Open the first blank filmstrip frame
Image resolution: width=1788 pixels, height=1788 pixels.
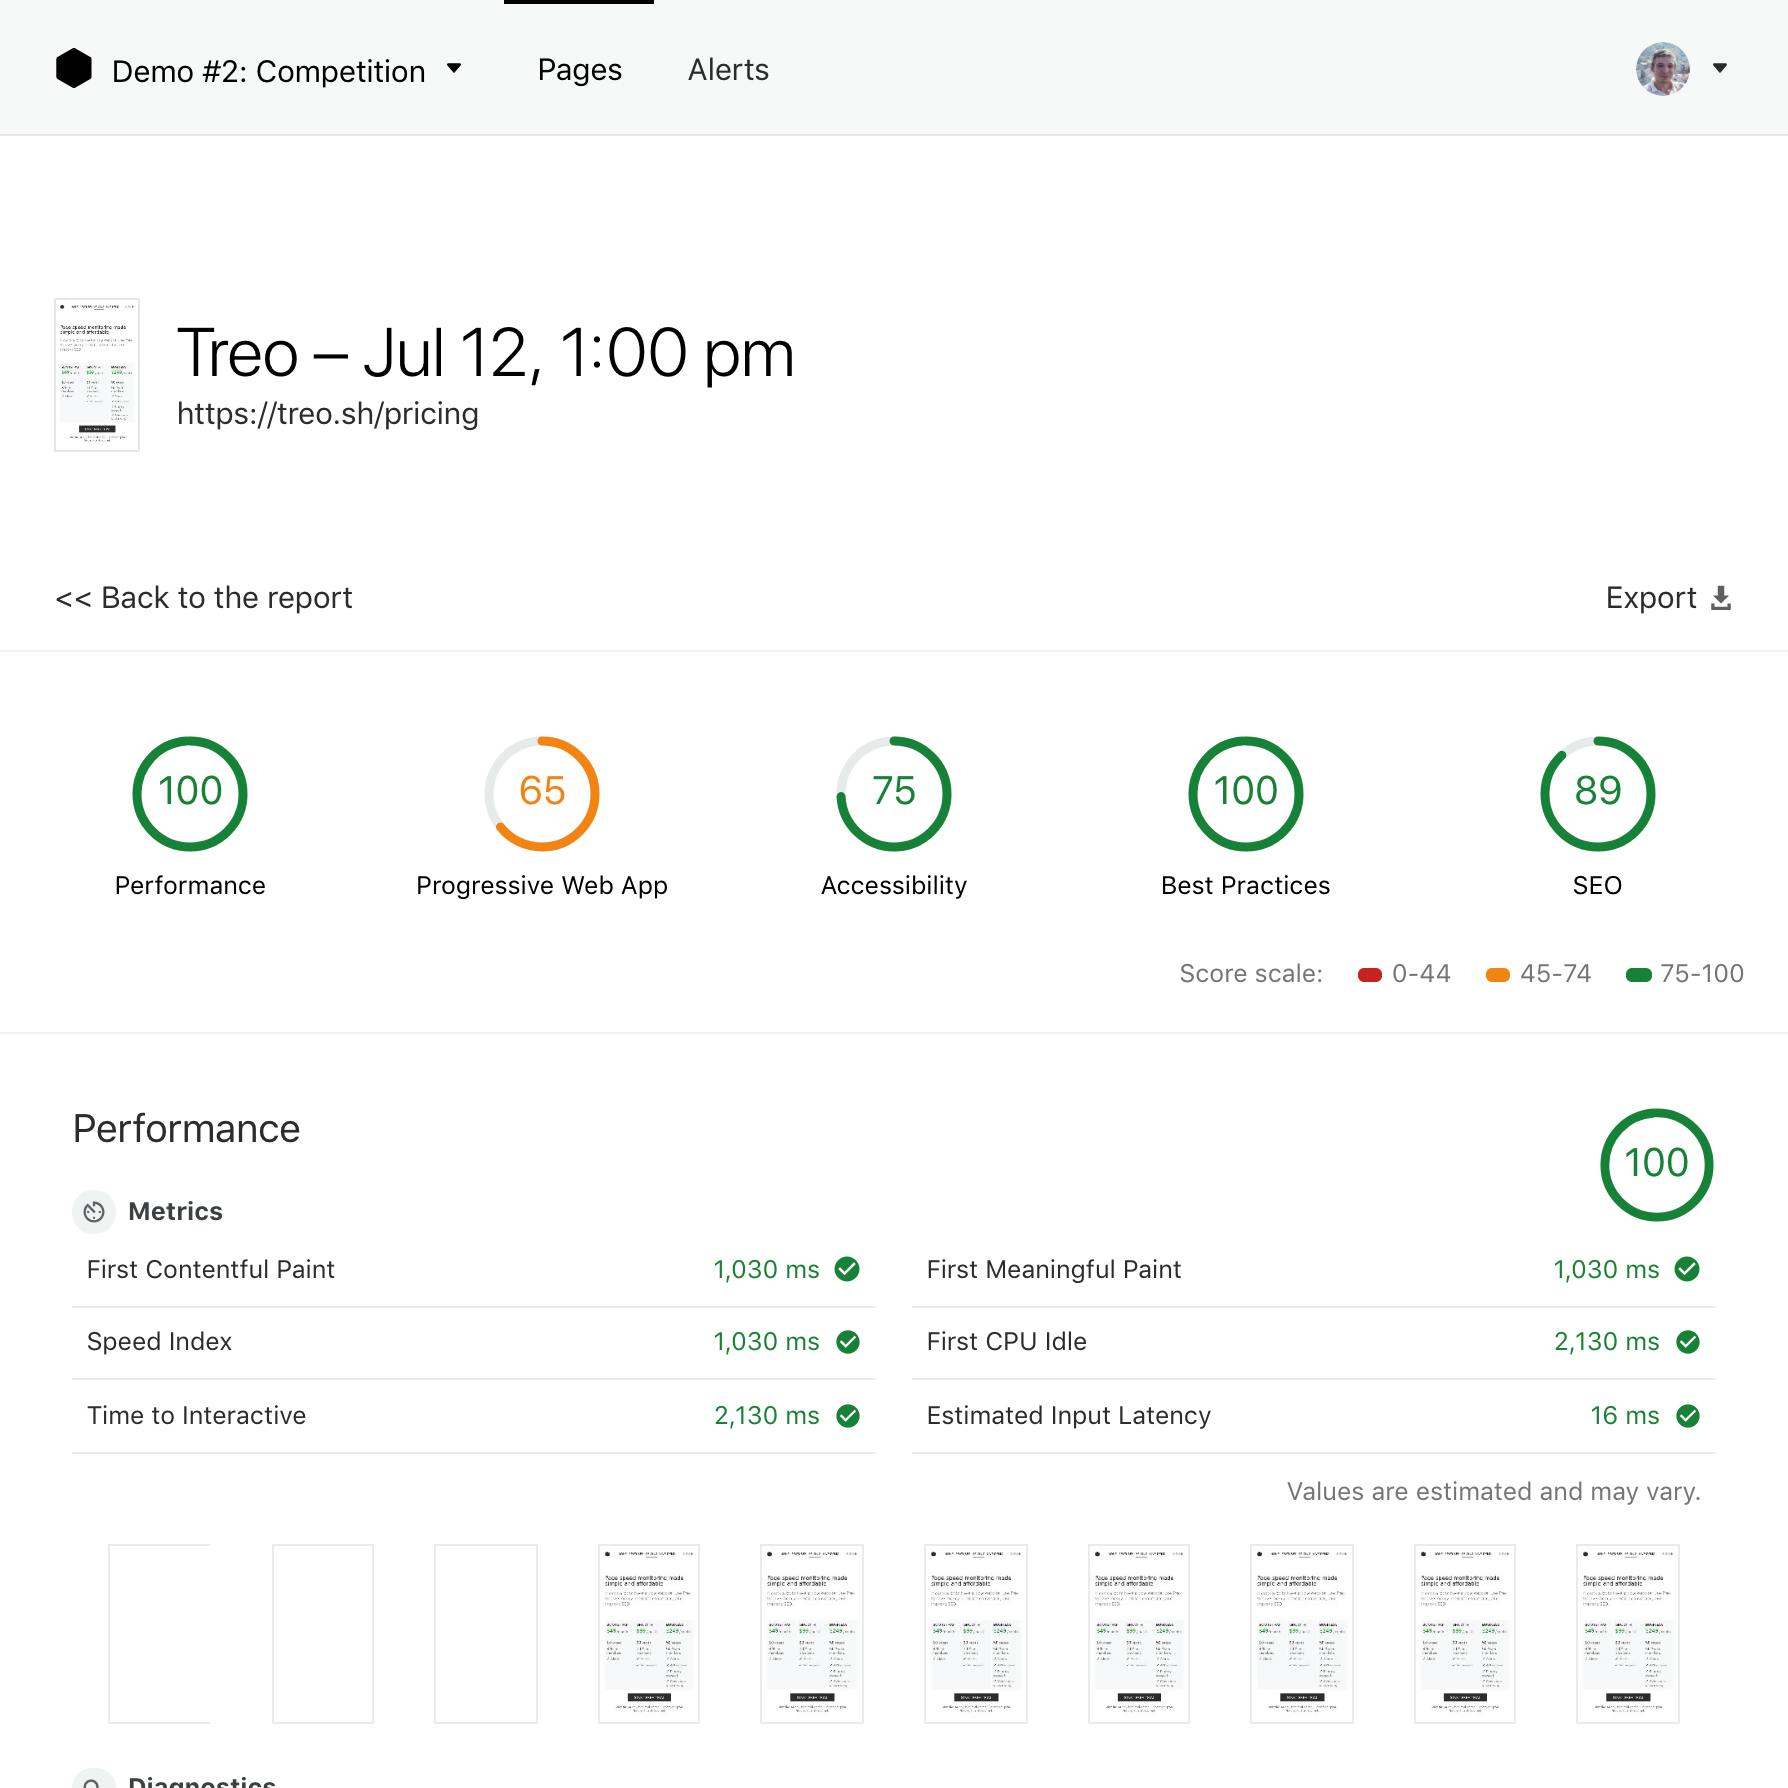pyautogui.click(x=160, y=1634)
